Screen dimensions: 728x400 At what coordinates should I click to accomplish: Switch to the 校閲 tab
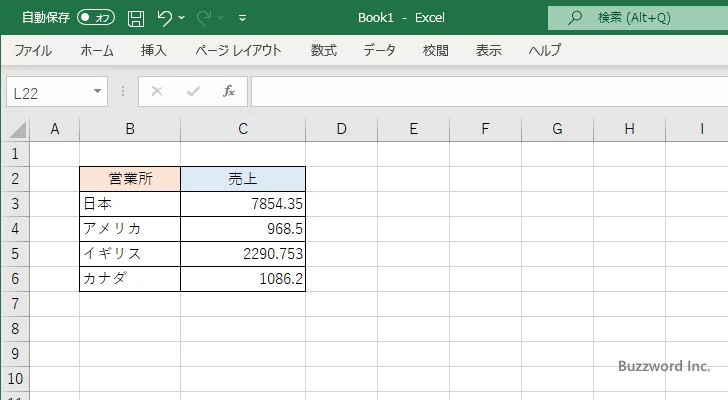point(436,50)
